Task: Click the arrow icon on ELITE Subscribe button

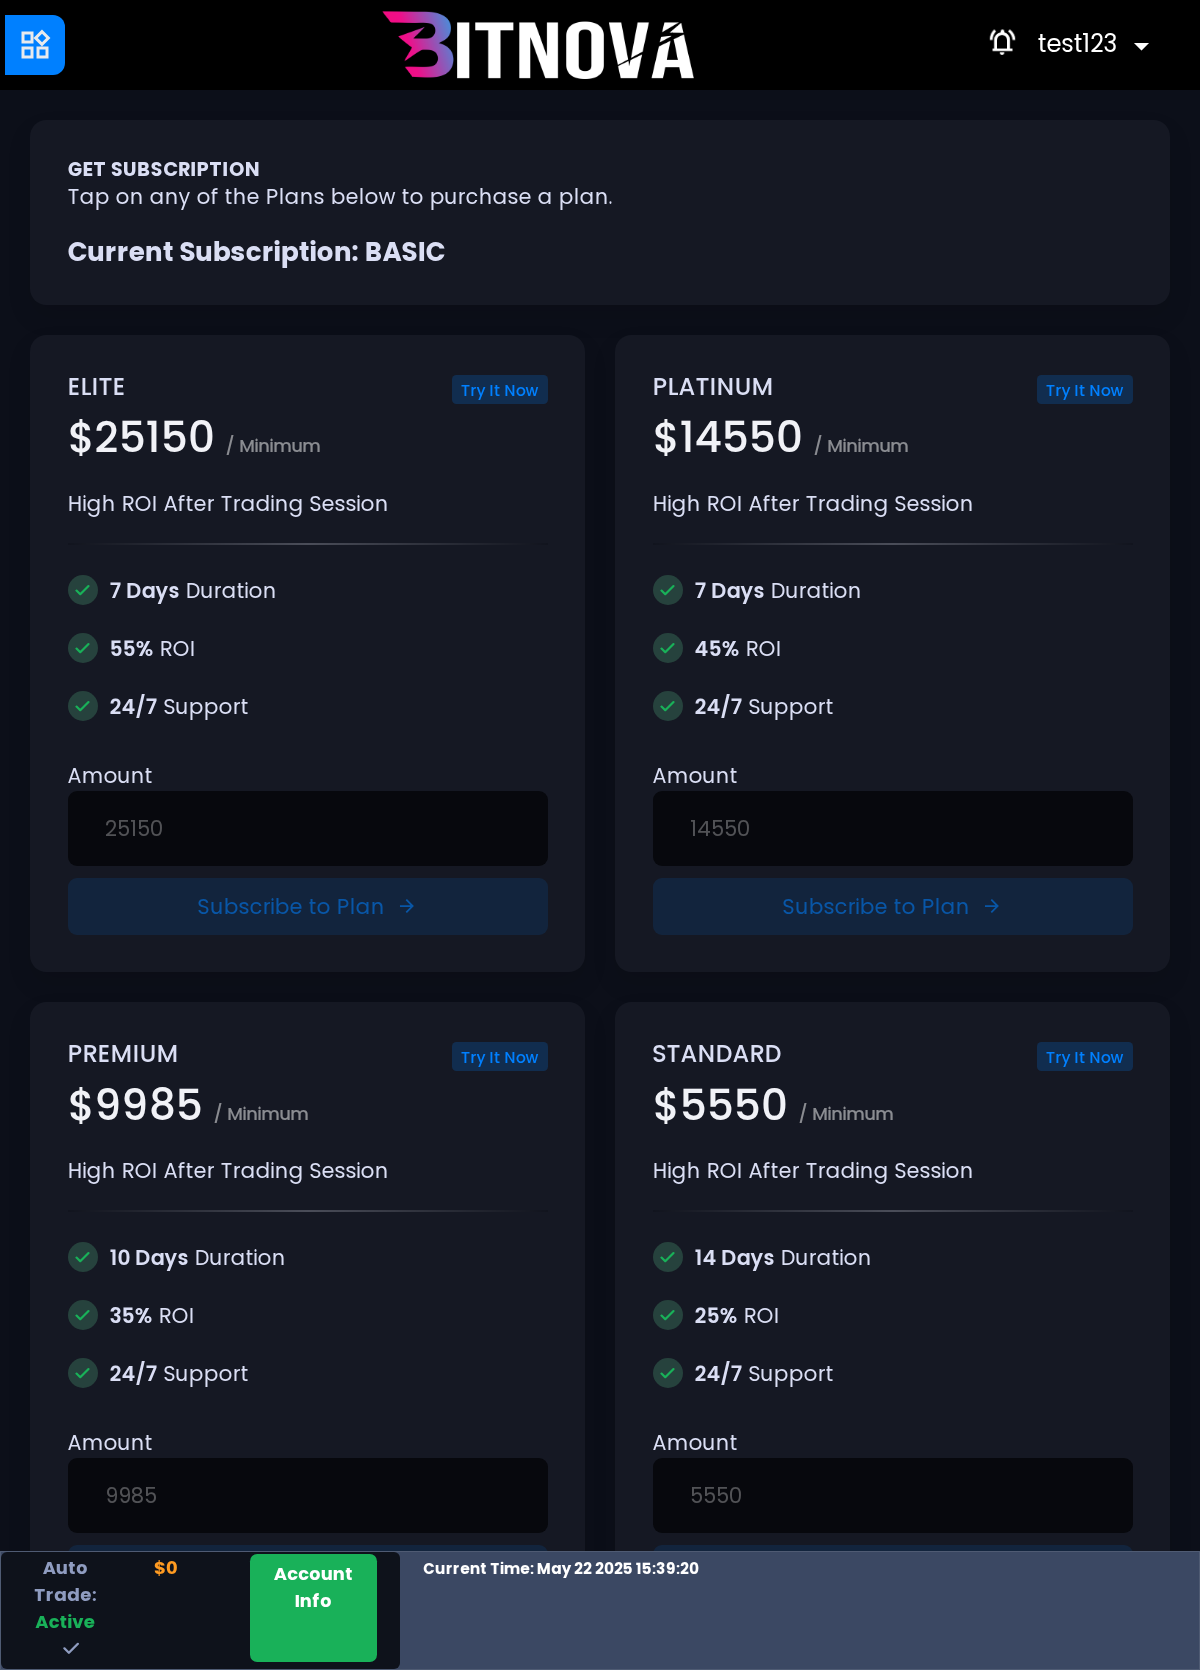Action: coord(407,906)
